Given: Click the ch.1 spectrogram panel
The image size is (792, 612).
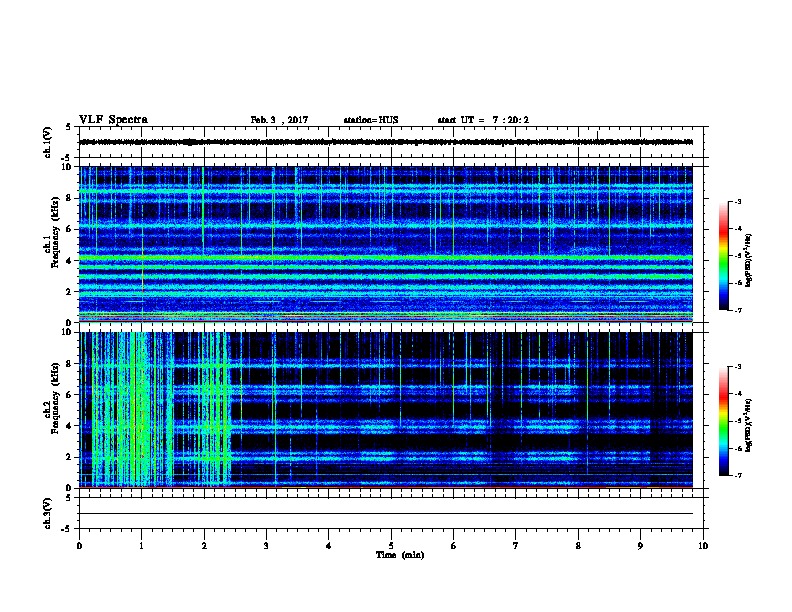Looking at the screenshot, I should coord(386,244).
